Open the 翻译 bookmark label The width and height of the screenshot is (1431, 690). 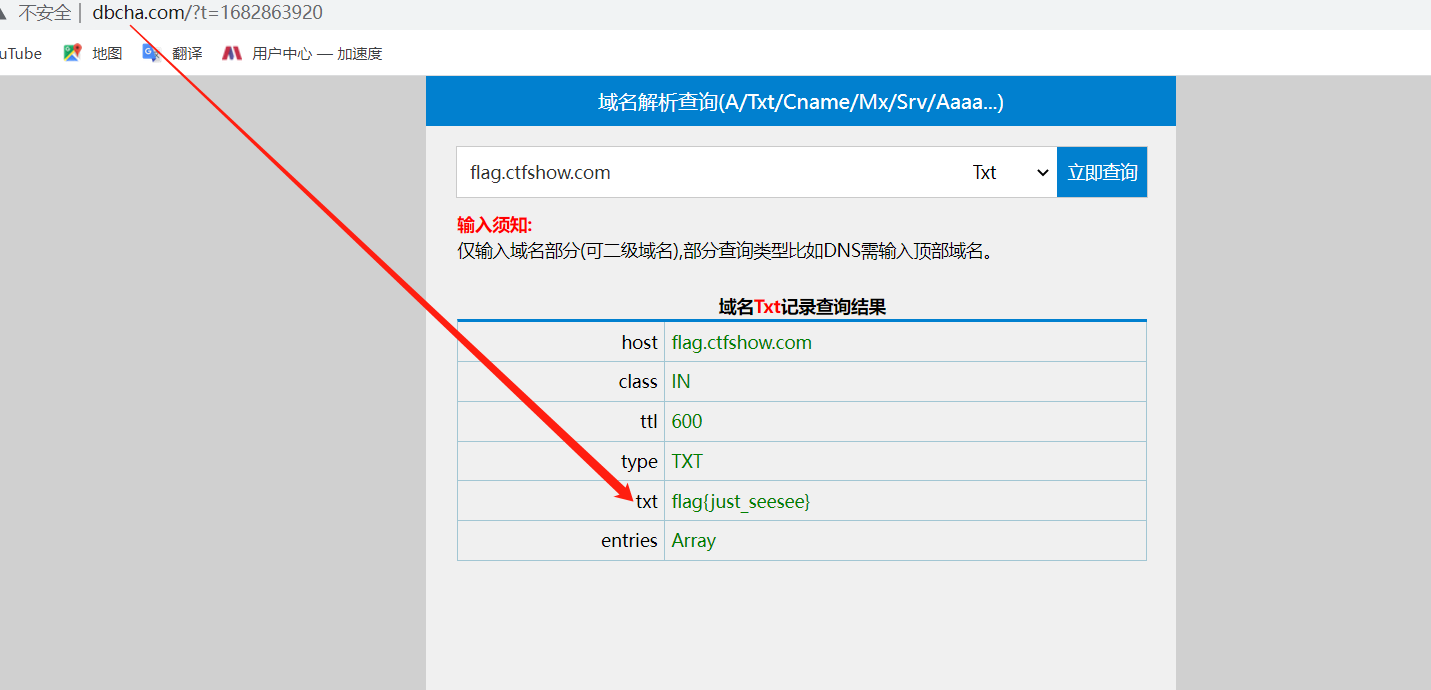point(187,54)
